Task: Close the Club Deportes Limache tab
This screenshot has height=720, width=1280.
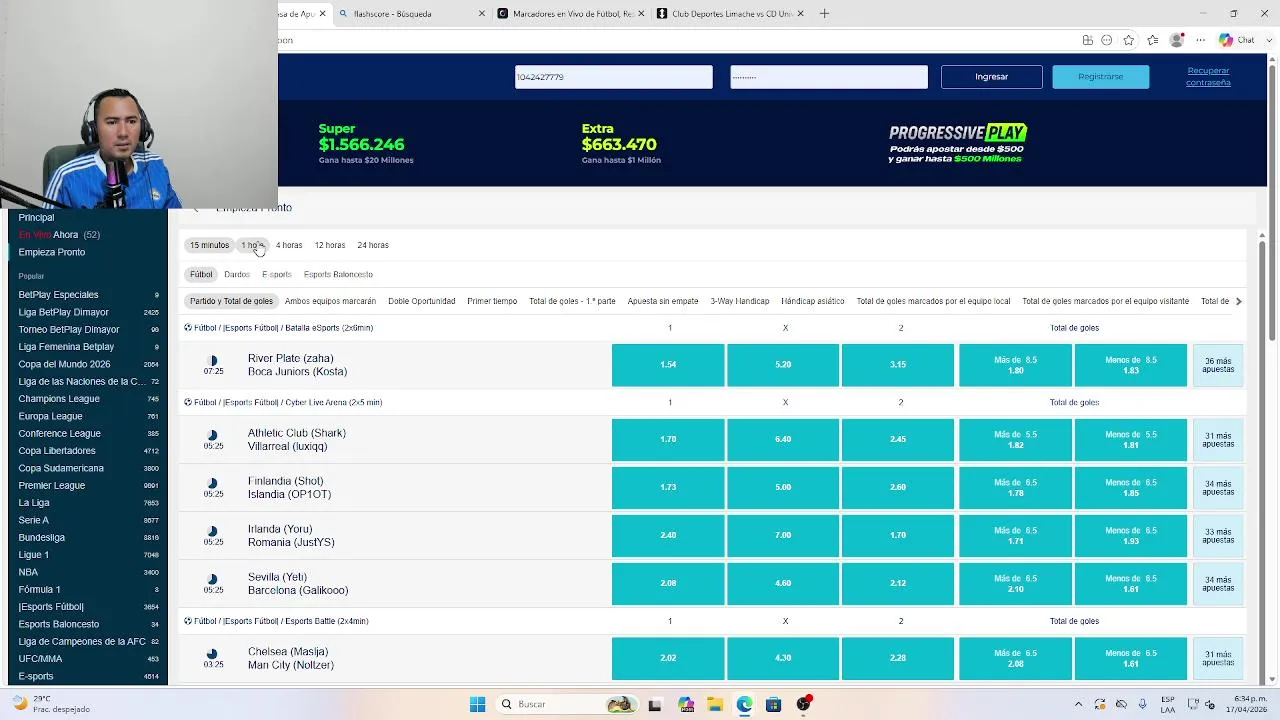Action: coord(801,13)
